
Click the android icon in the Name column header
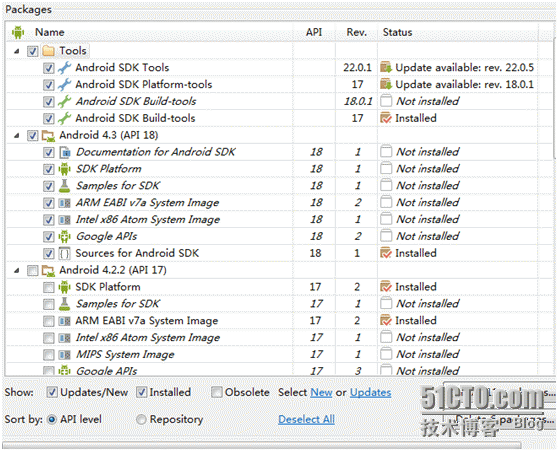[x=18, y=32]
